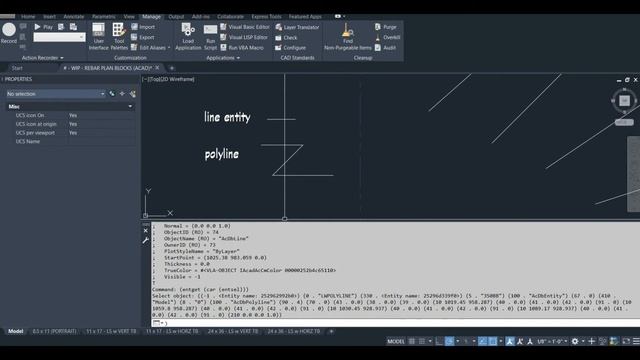Screen dimensions: 640x360
Task: Switch to the Home ribbon tab
Action: [x=28, y=17]
